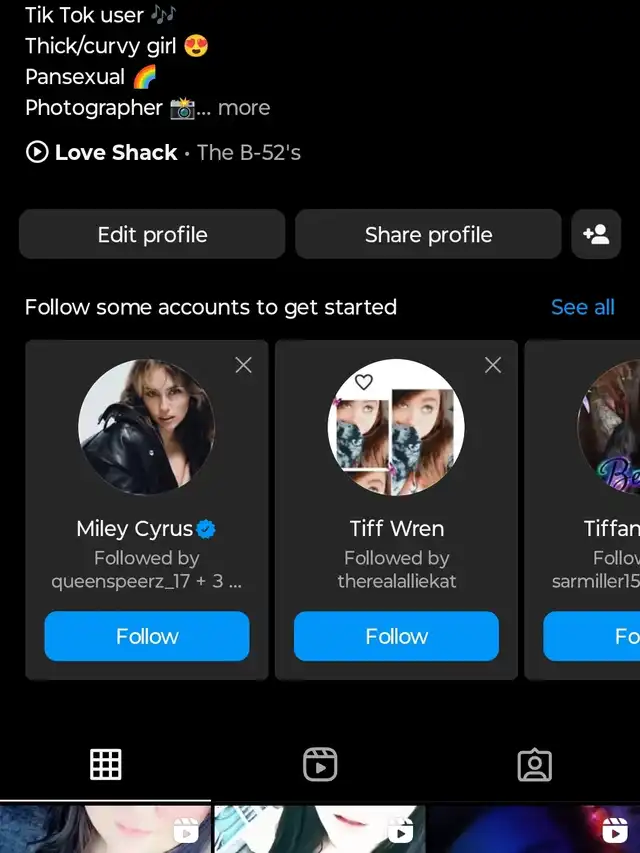Tap the Share profile button
The height and width of the screenshot is (853, 640).
coord(428,235)
